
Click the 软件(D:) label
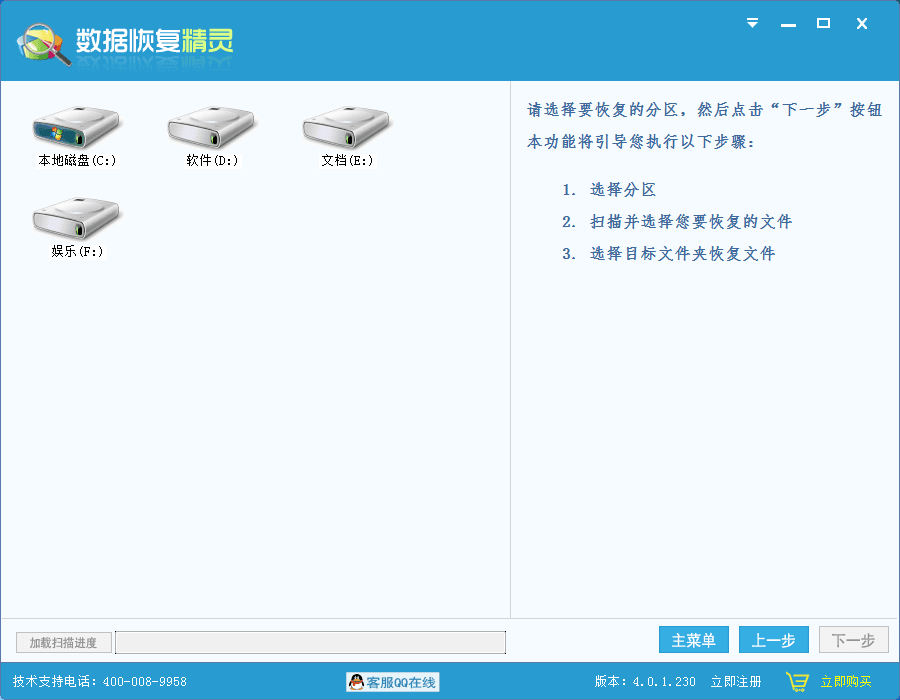[212, 161]
